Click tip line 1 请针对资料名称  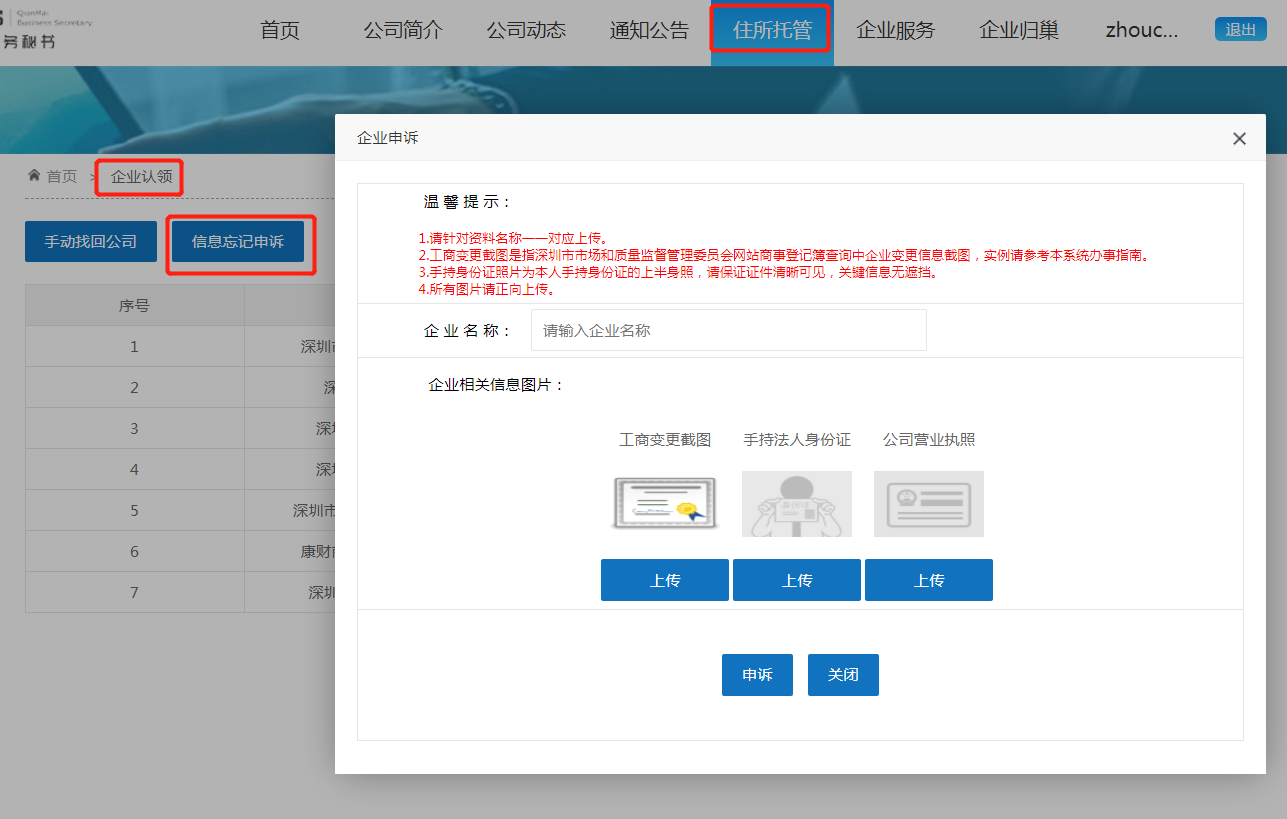pyautogui.click(x=514, y=239)
